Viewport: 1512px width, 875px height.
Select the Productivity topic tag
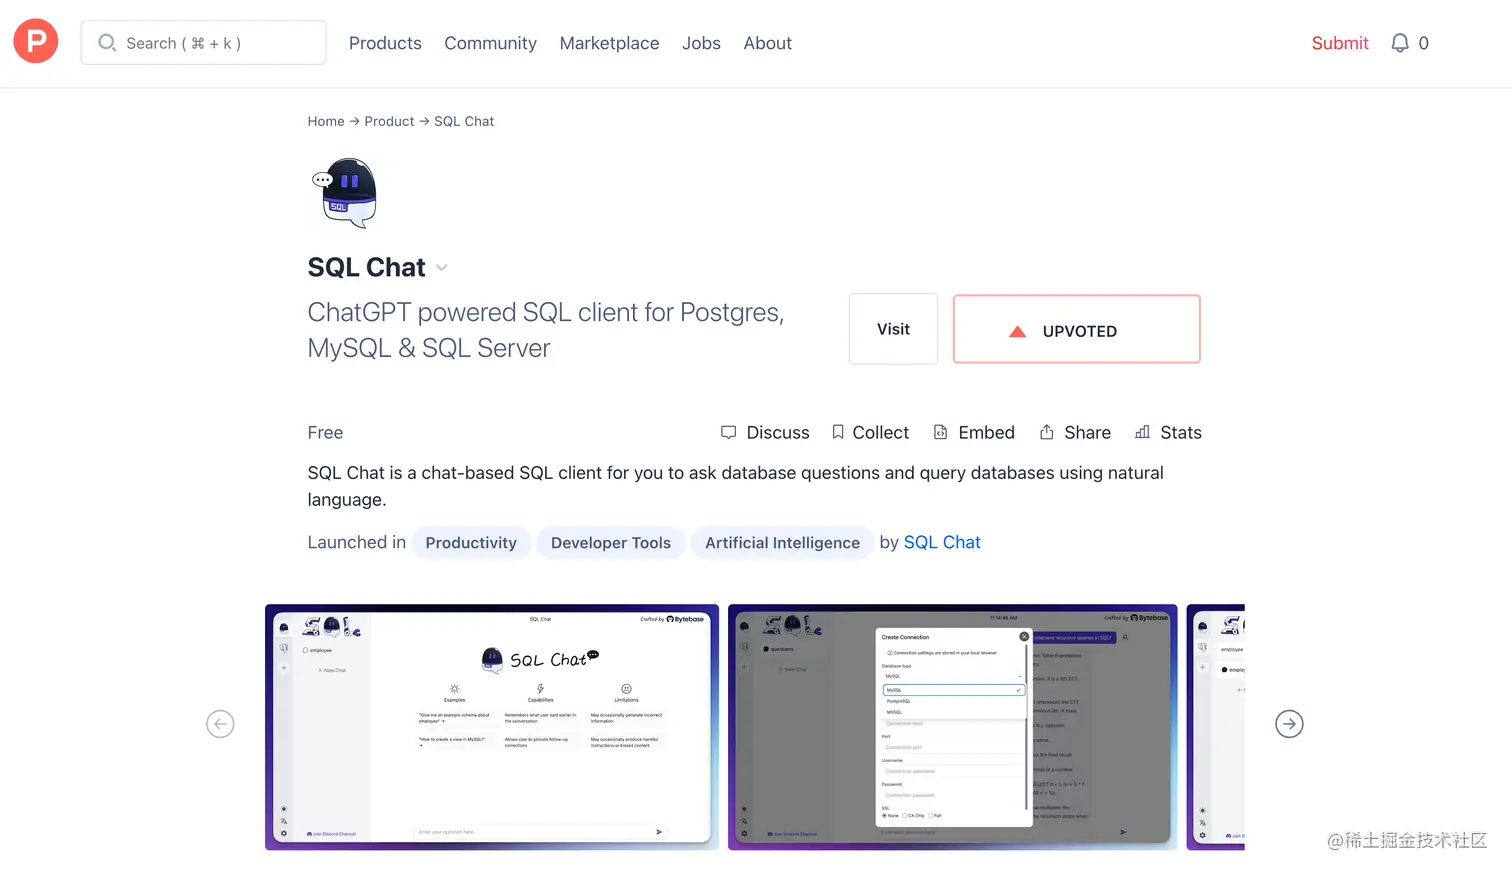pyautogui.click(x=471, y=543)
